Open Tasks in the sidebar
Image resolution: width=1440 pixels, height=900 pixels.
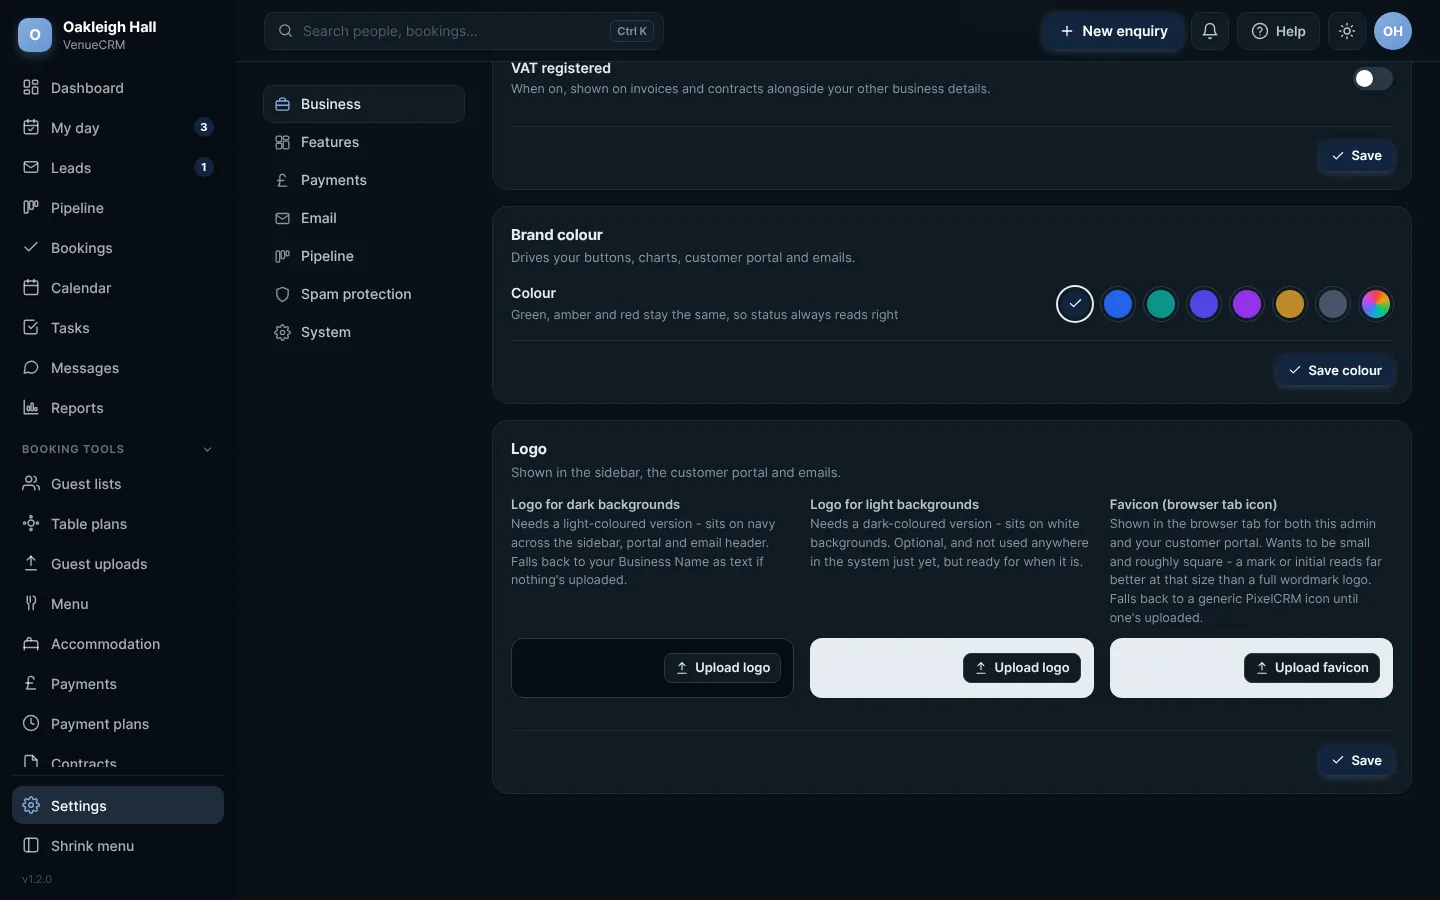point(118,328)
